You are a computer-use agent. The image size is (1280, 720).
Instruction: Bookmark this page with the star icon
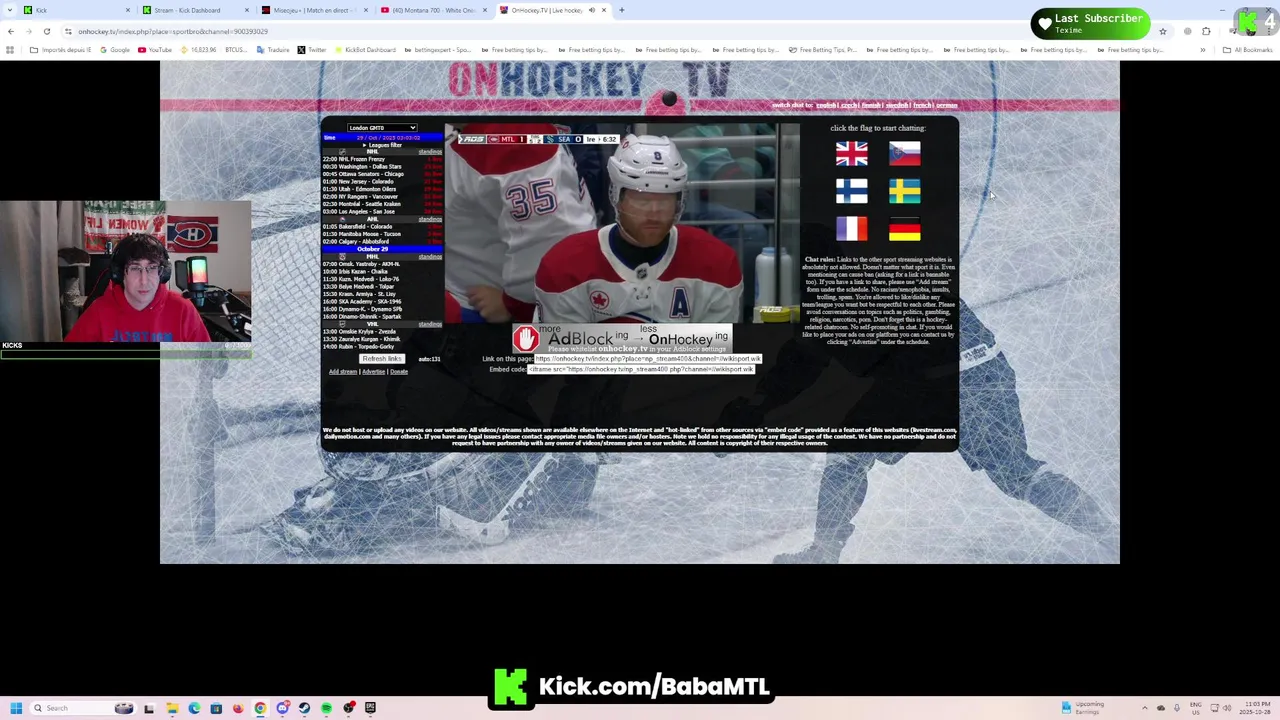(1162, 31)
